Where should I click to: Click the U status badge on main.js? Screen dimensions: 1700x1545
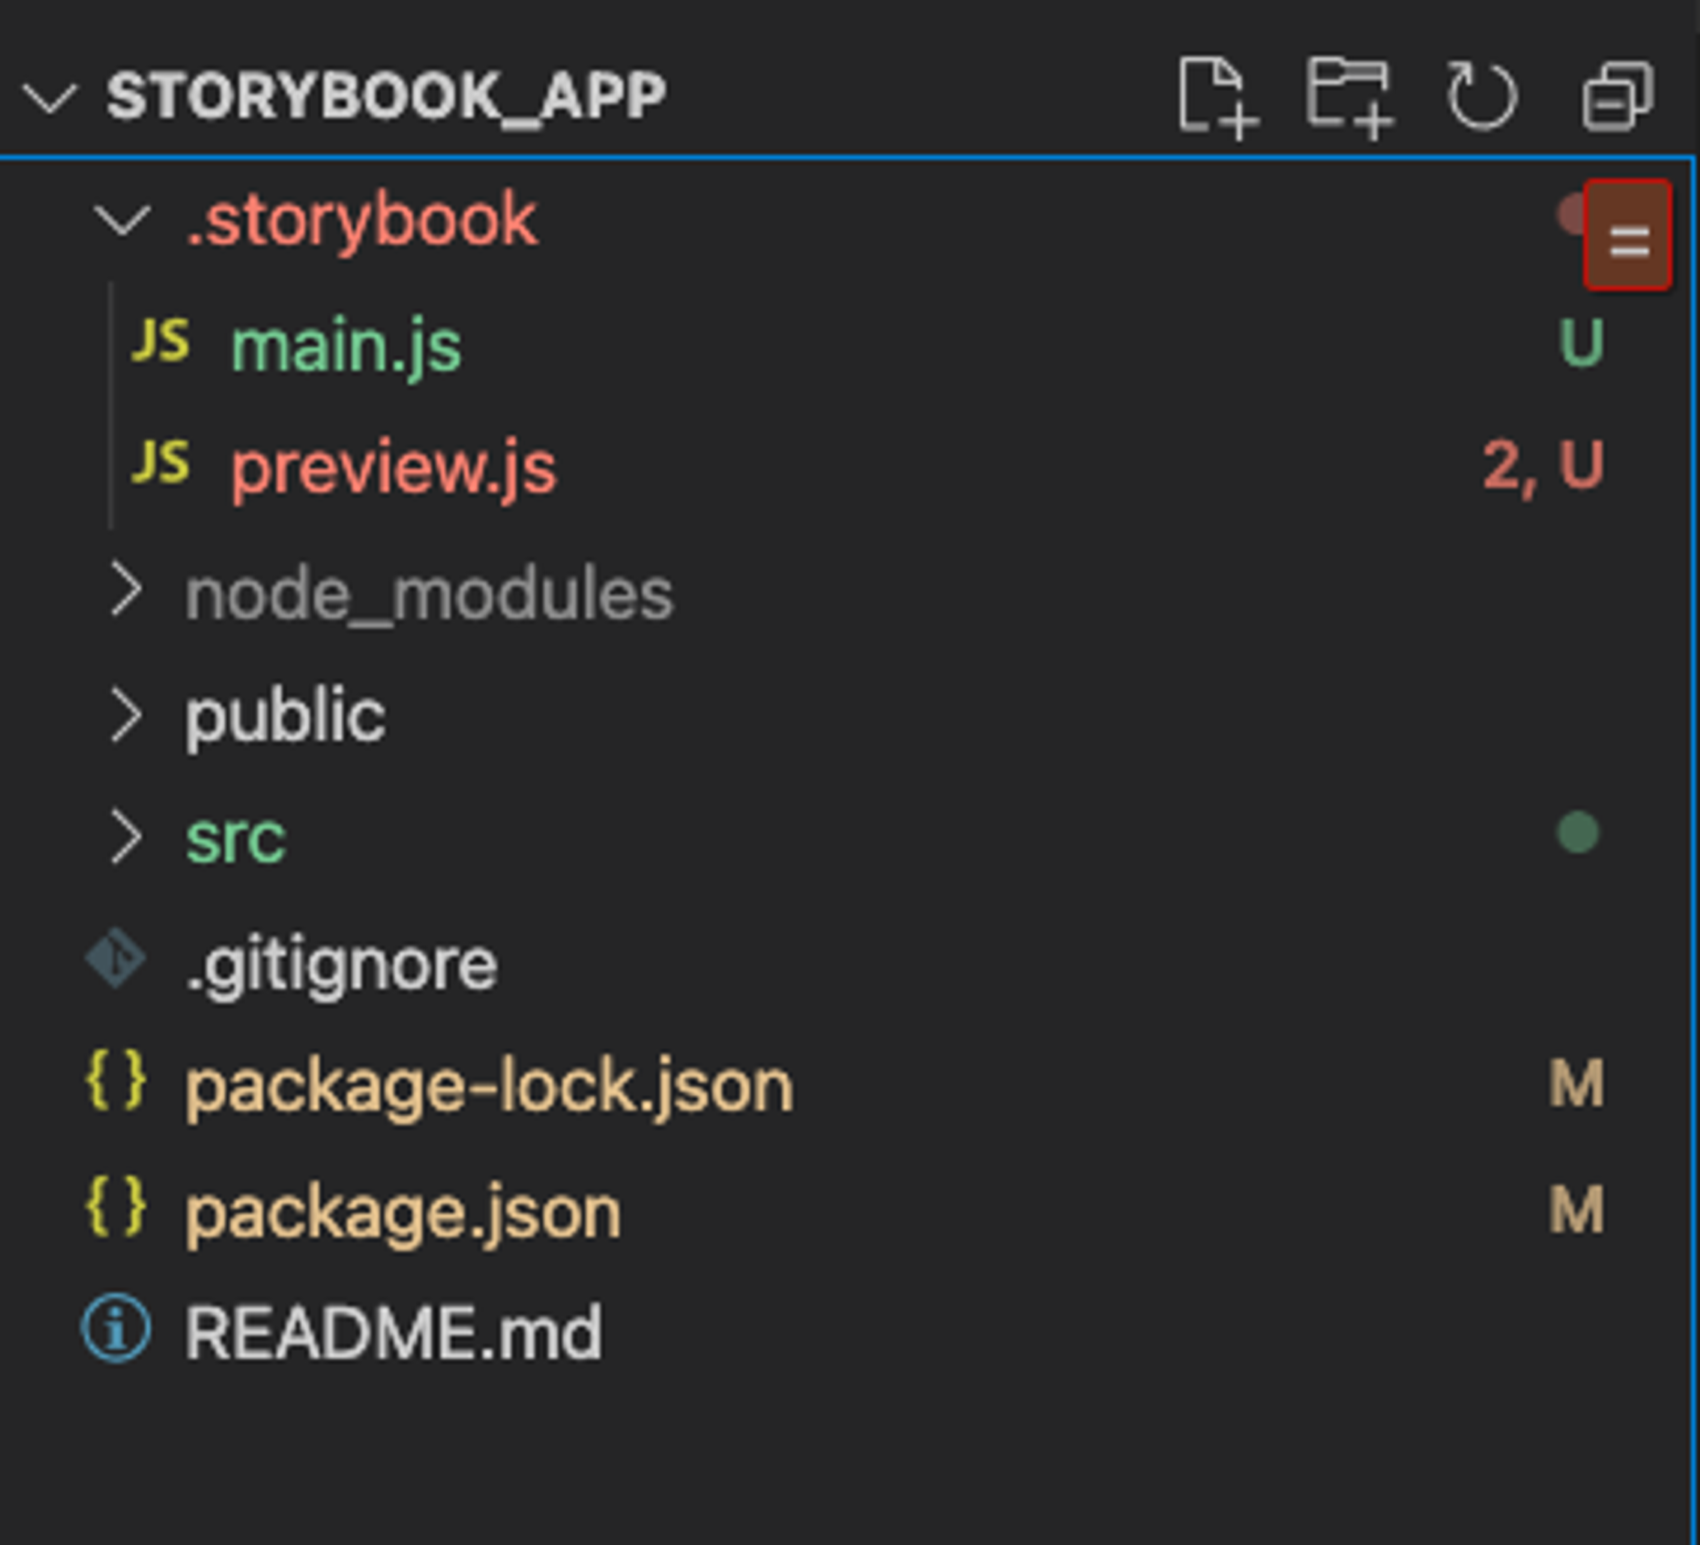[x=1581, y=343]
